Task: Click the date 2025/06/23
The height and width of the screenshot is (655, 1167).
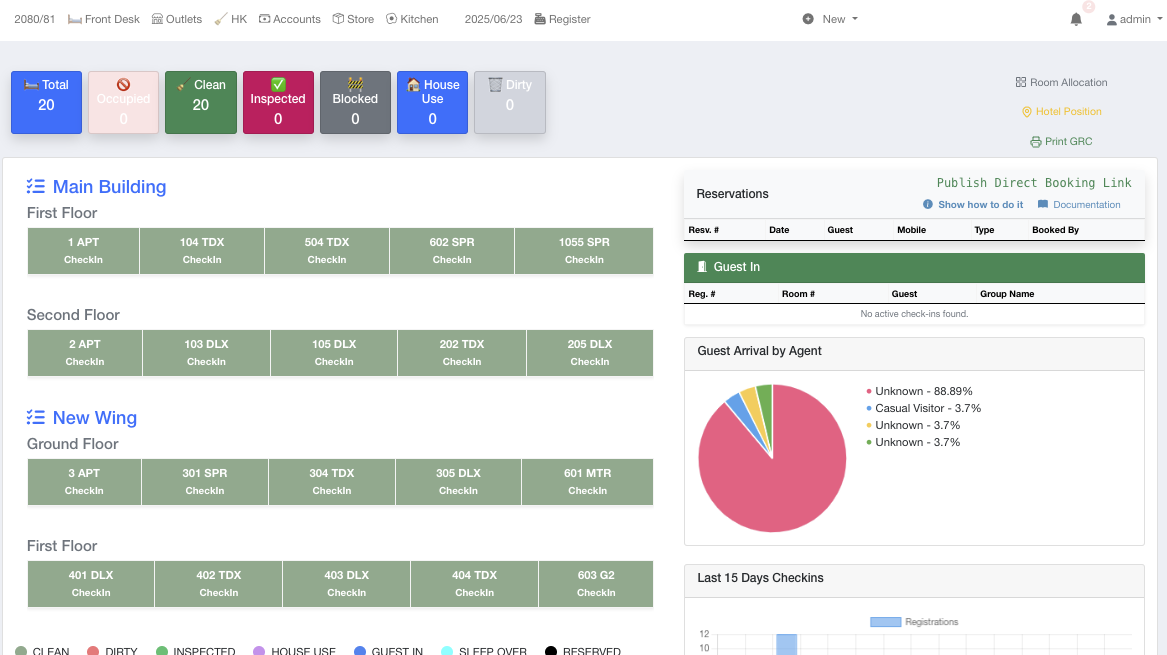Action: point(493,19)
